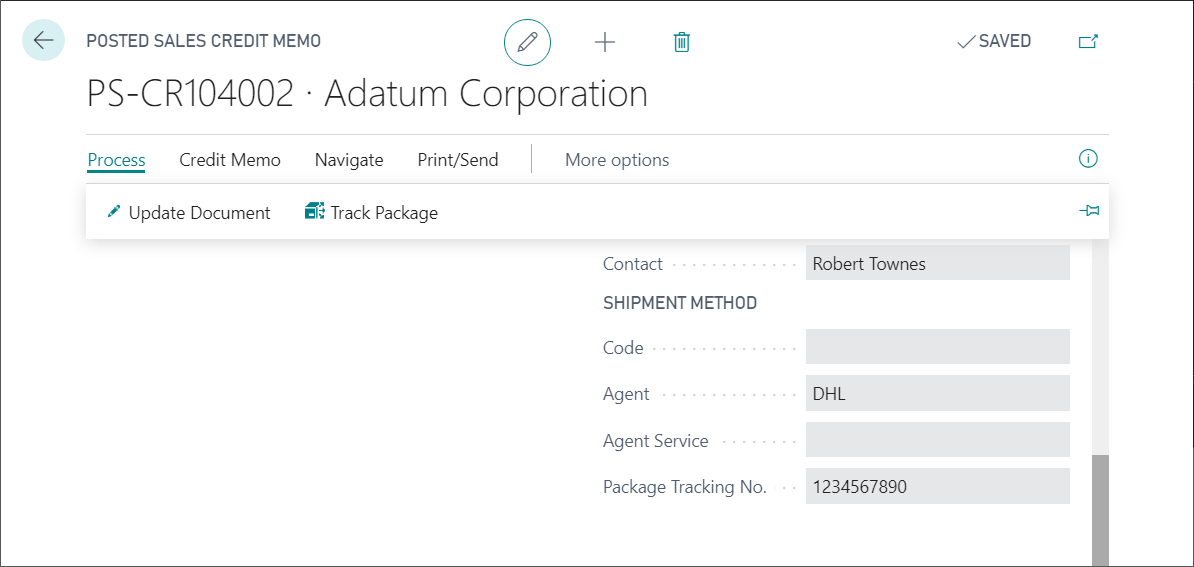Screen dimensions: 1194x567
Task: Click the Contact field Robert Townes
Action: (x=937, y=264)
